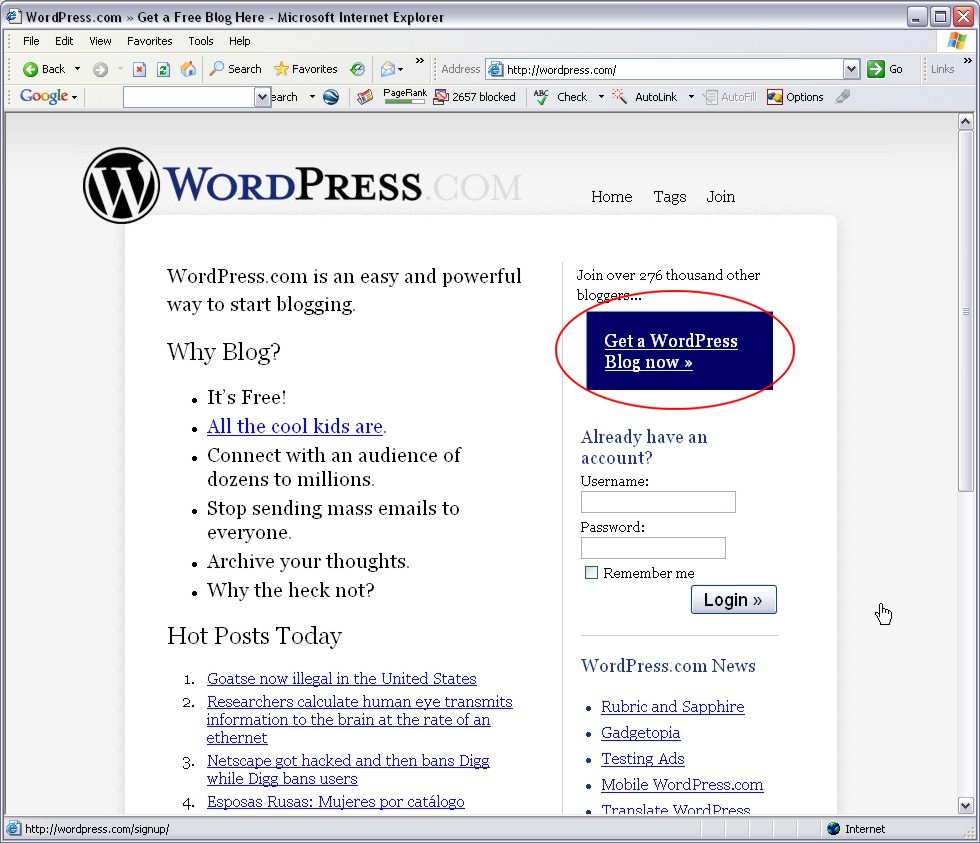
Task: Toggle the Remember me checkbox
Action: coord(591,572)
